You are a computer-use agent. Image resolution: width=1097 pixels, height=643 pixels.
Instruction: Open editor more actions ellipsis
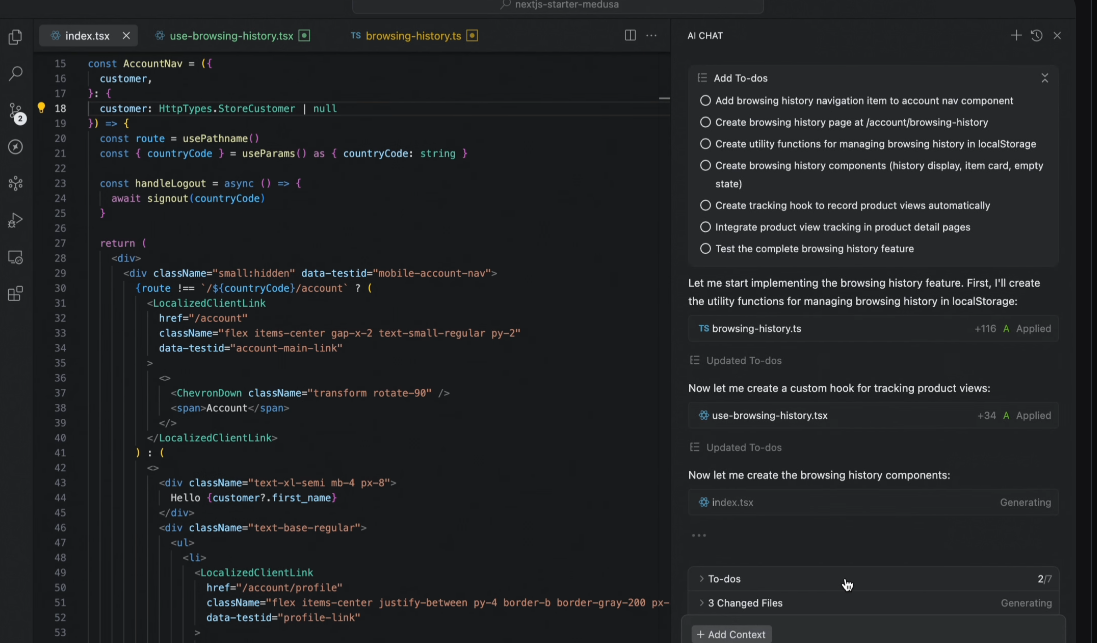tap(651, 35)
